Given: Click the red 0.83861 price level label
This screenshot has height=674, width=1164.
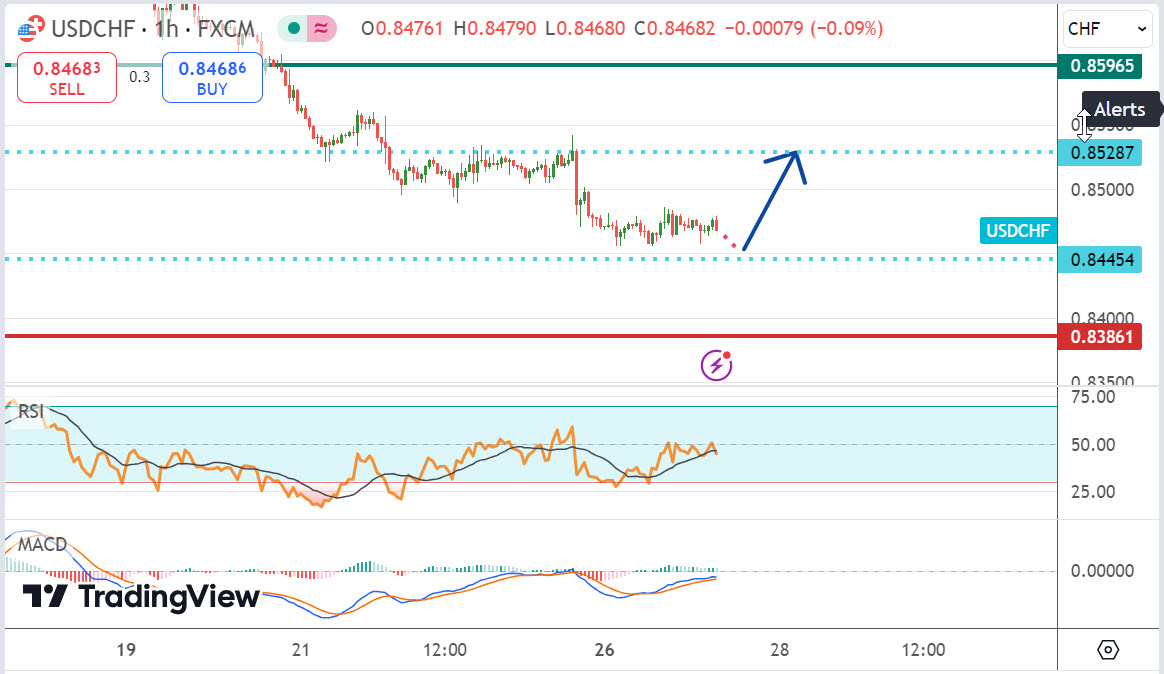Looking at the screenshot, I should 1102,337.
